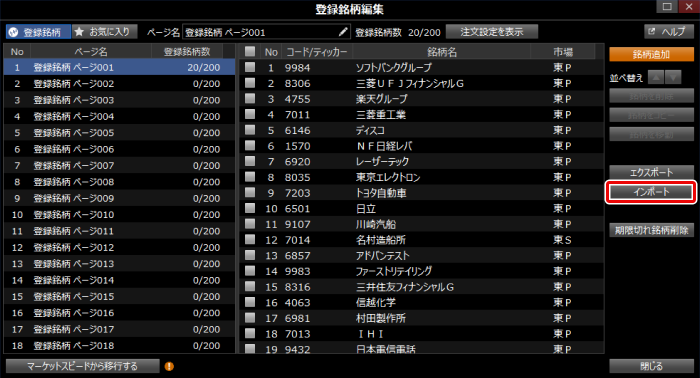Move stock down with the sort down arrow
Viewport: 700px width, 378px height.
[x=673, y=77]
